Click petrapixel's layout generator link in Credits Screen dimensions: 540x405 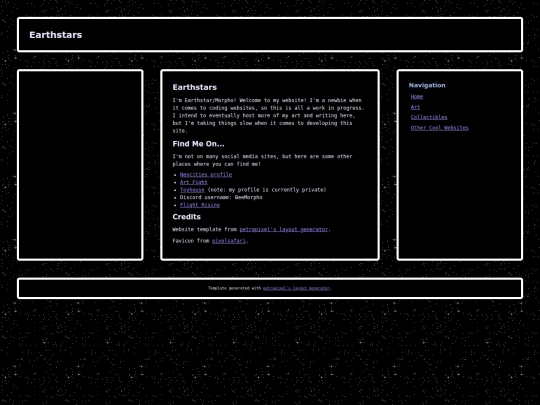click(283, 229)
